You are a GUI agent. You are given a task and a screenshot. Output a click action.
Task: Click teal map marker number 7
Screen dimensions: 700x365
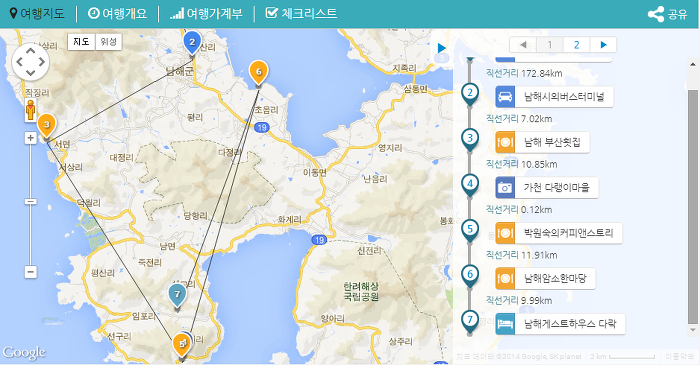pyautogui.click(x=177, y=295)
